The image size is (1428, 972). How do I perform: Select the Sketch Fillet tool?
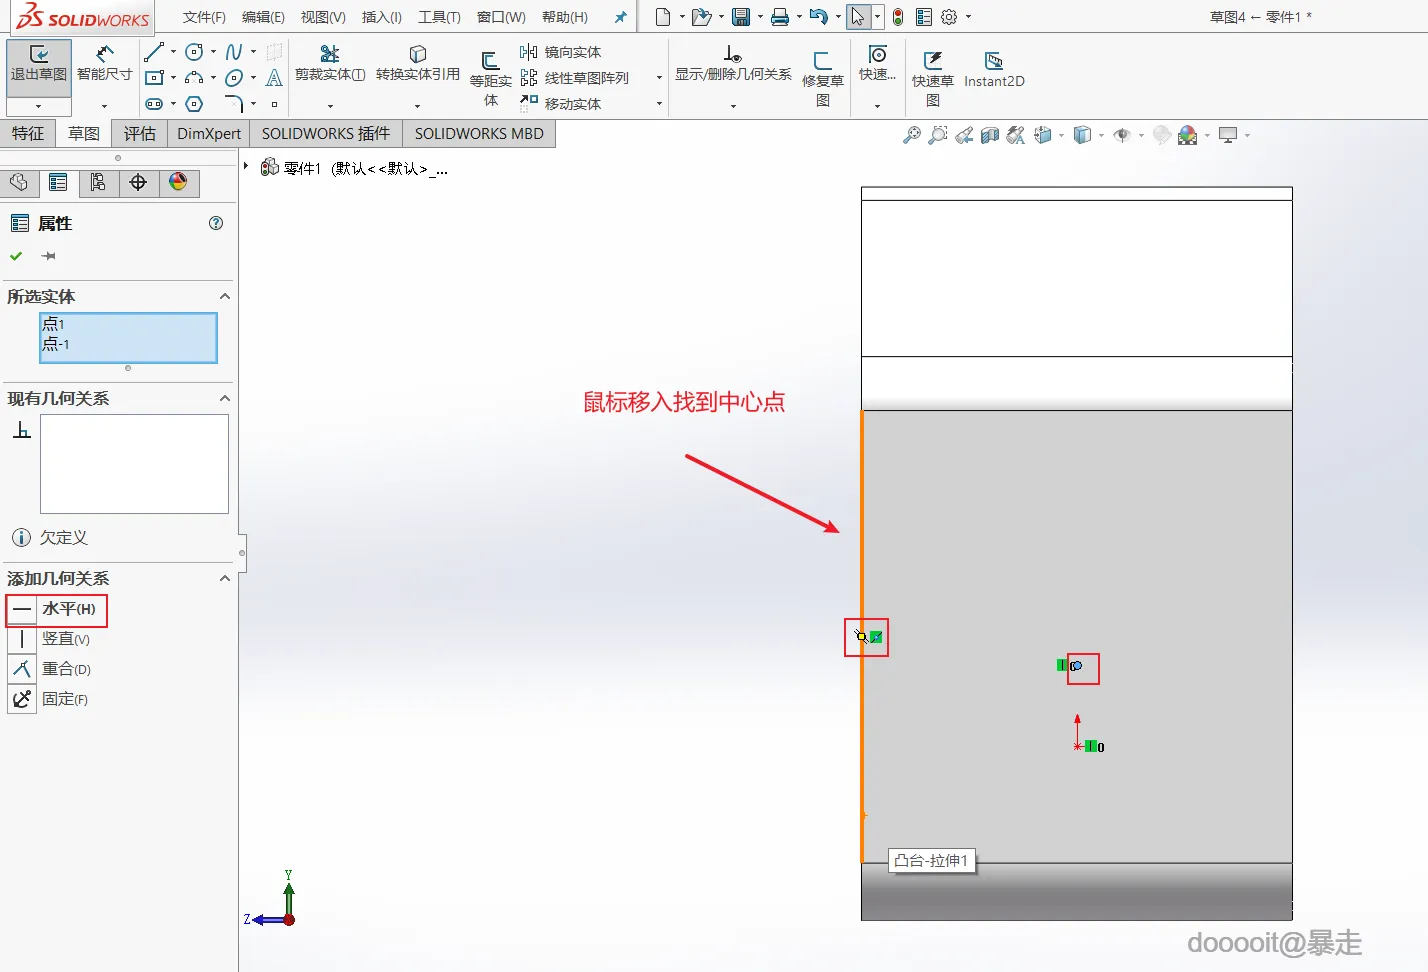[234, 104]
